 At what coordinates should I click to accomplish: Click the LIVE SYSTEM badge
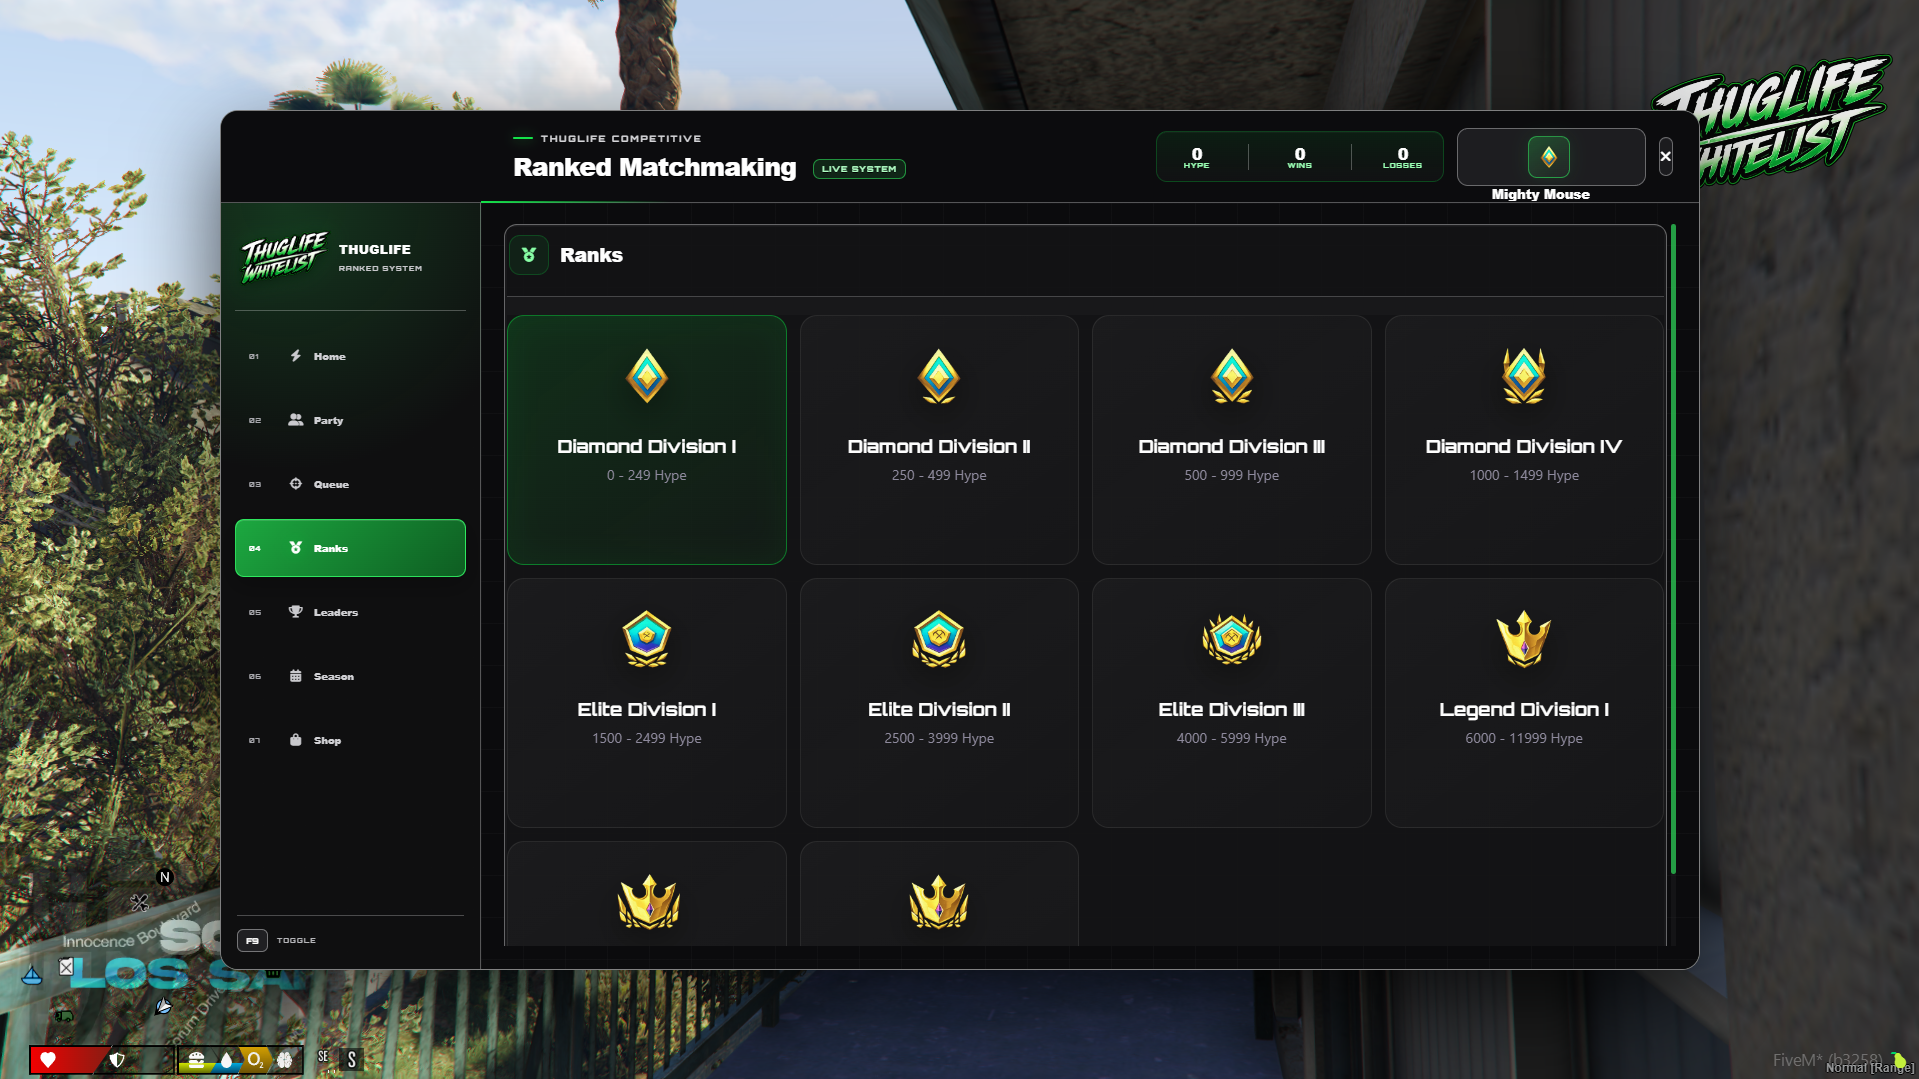[859, 169]
